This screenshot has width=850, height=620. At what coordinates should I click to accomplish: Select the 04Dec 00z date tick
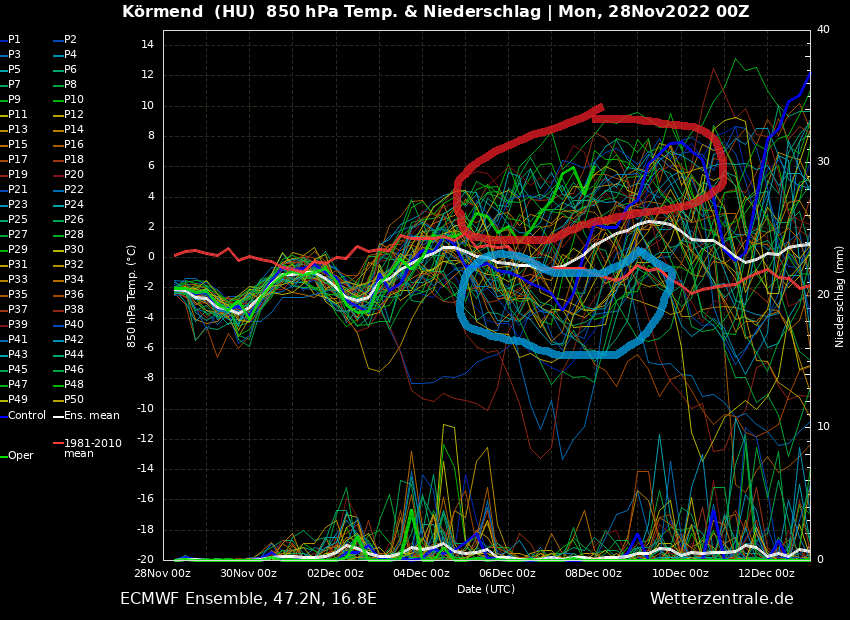(421, 573)
